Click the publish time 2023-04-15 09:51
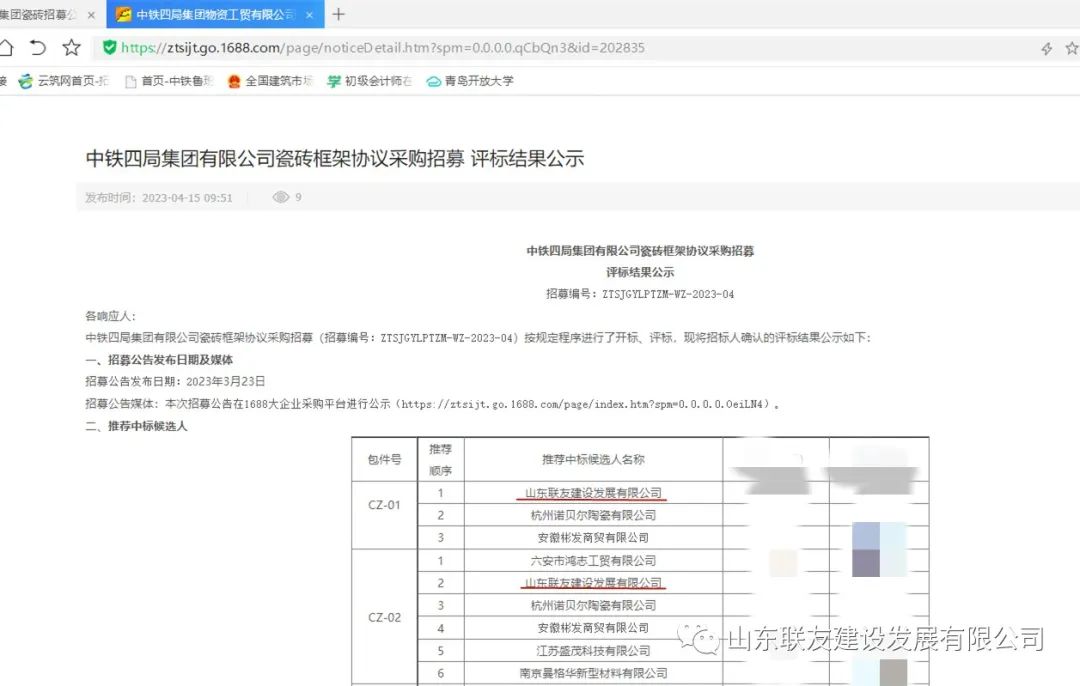 (187, 198)
